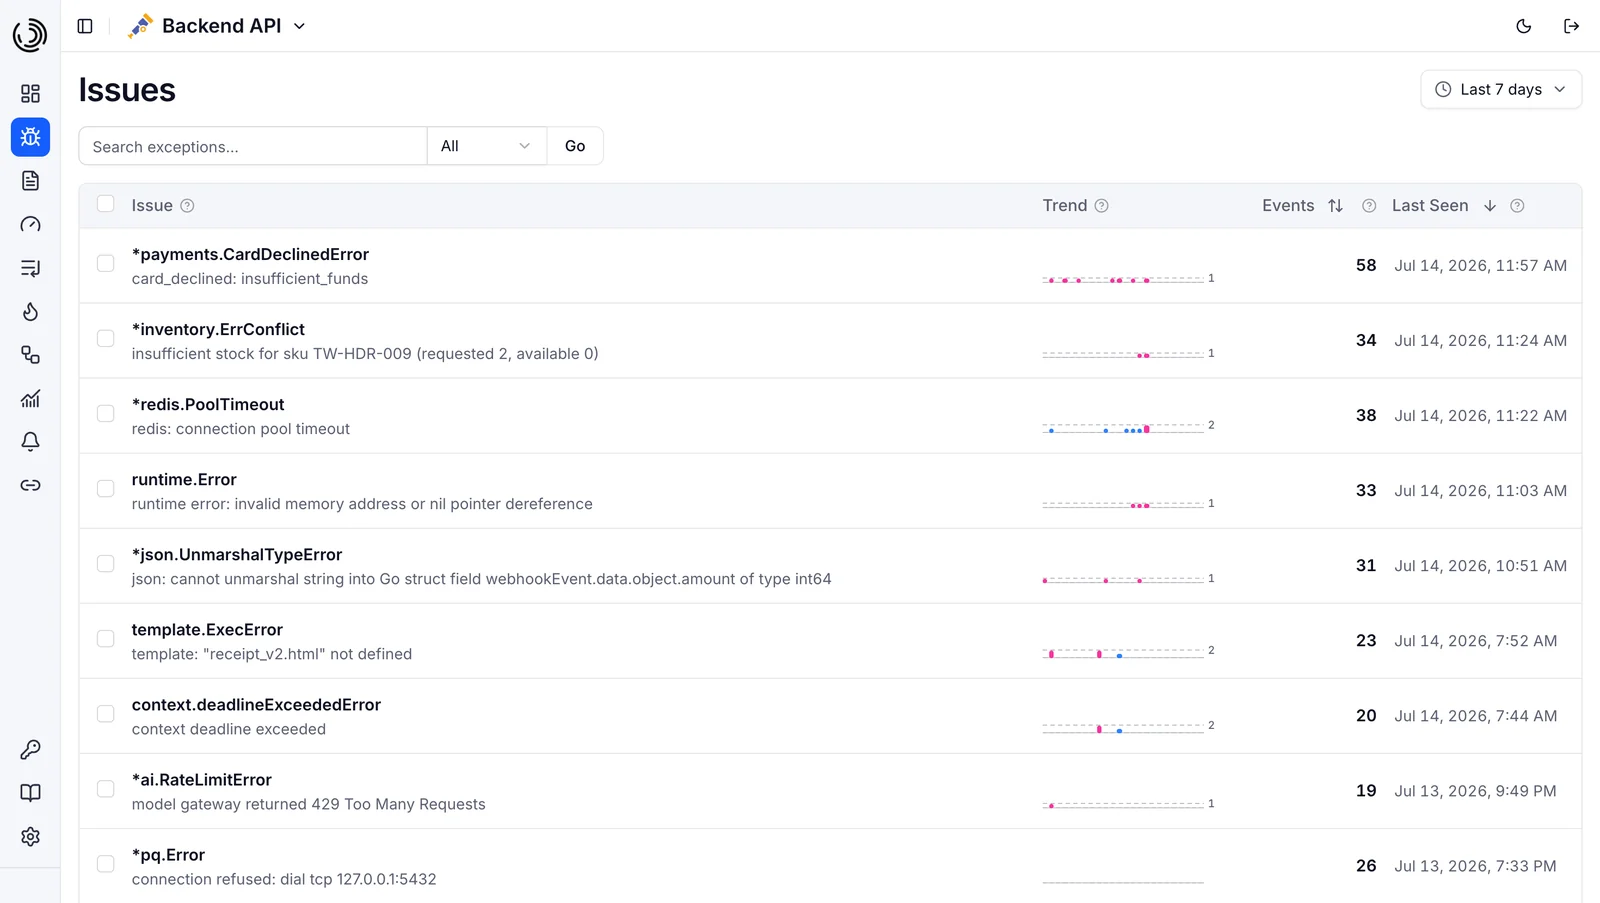Check the select-all checkbox in header
Screen dimensions: 1600x903
point(105,204)
